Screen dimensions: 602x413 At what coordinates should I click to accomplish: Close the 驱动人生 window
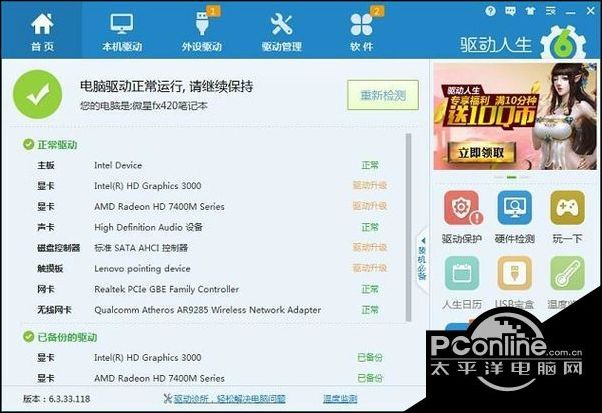click(x=590, y=11)
